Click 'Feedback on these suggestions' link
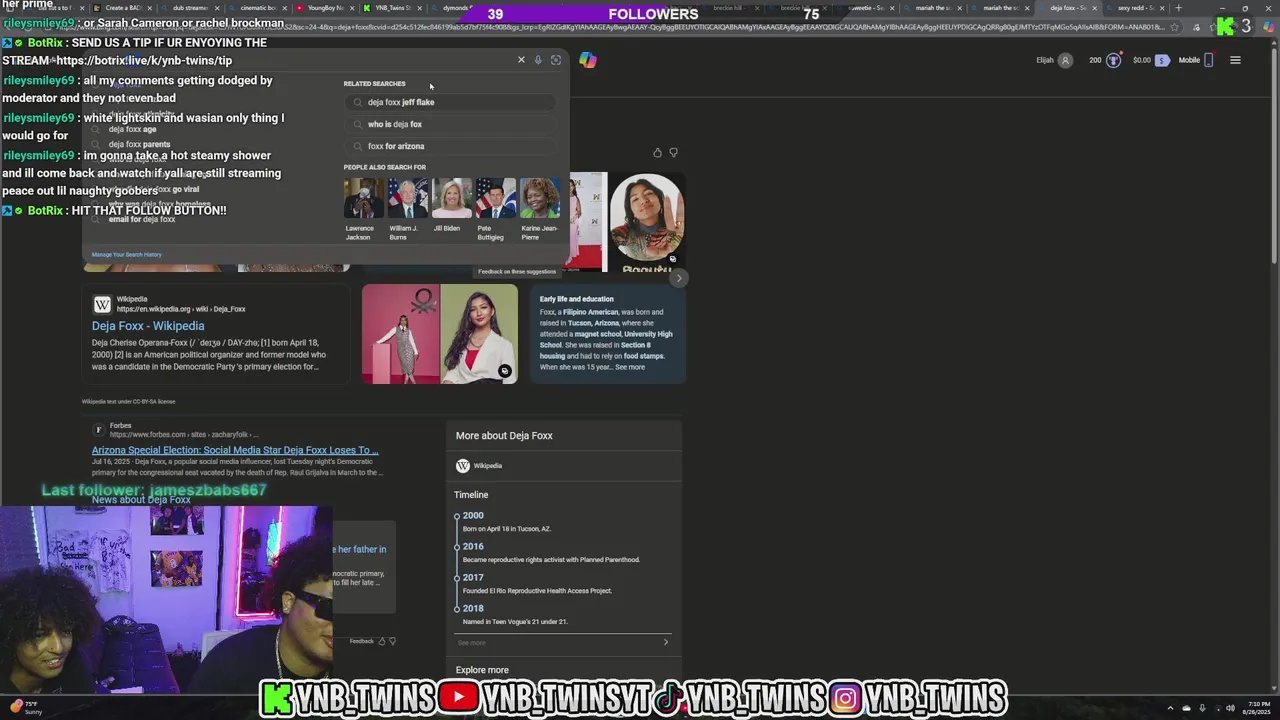The width and height of the screenshot is (1280, 720). (517, 271)
